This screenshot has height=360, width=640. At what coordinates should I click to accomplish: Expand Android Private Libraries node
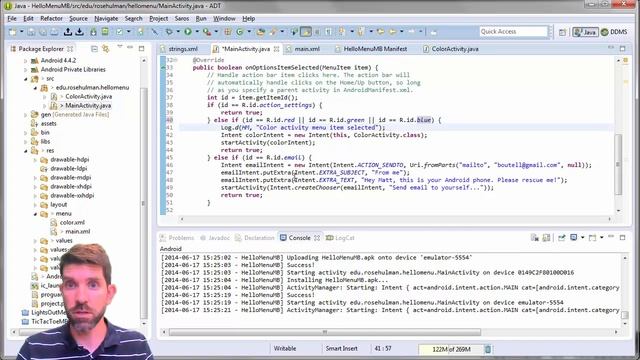(x=26, y=70)
